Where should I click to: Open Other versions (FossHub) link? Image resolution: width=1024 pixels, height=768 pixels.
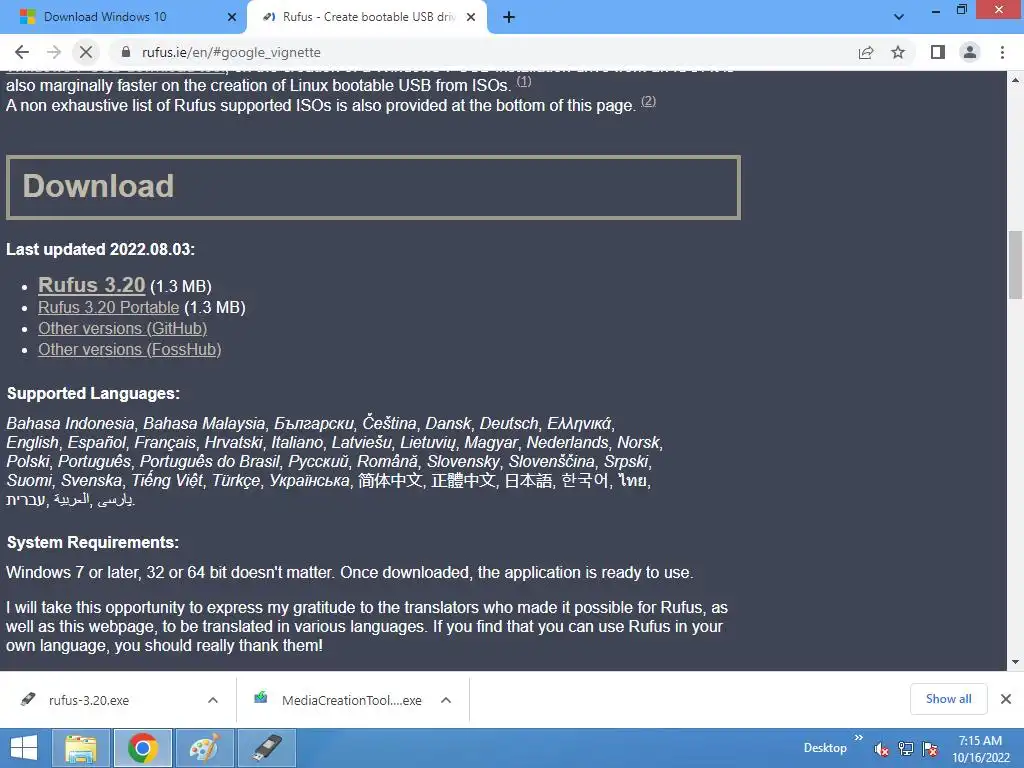tap(129, 349)
